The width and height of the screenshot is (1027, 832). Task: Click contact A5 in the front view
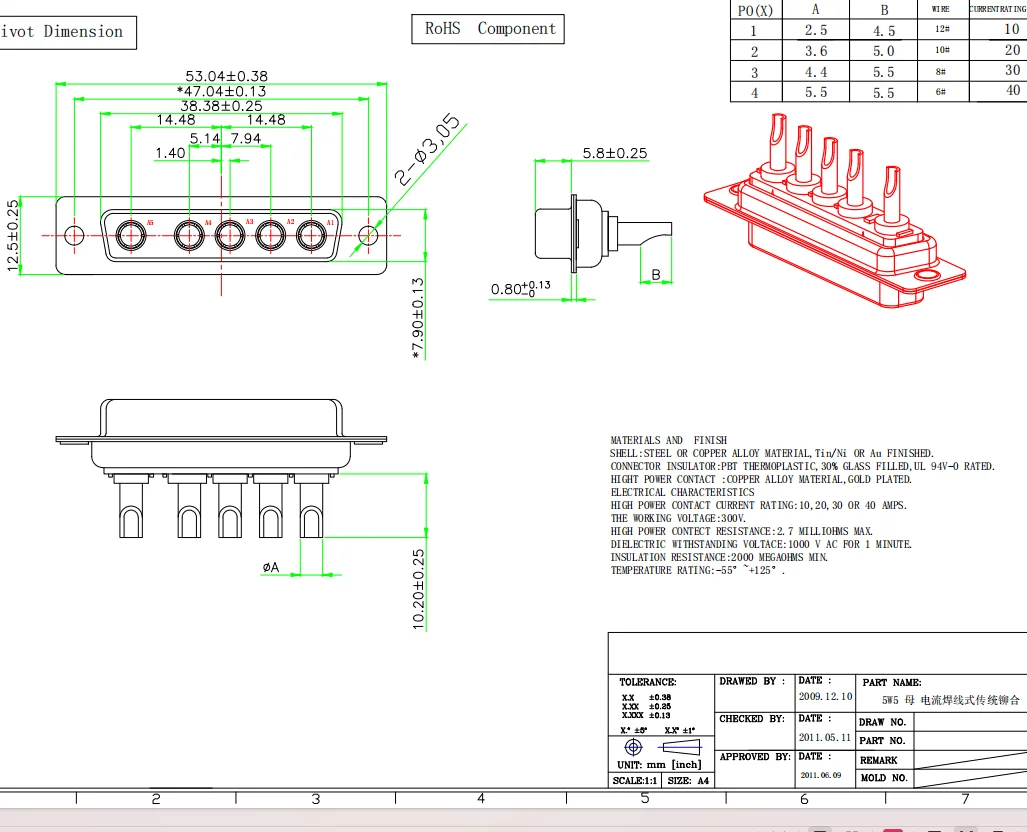[129, 236]
